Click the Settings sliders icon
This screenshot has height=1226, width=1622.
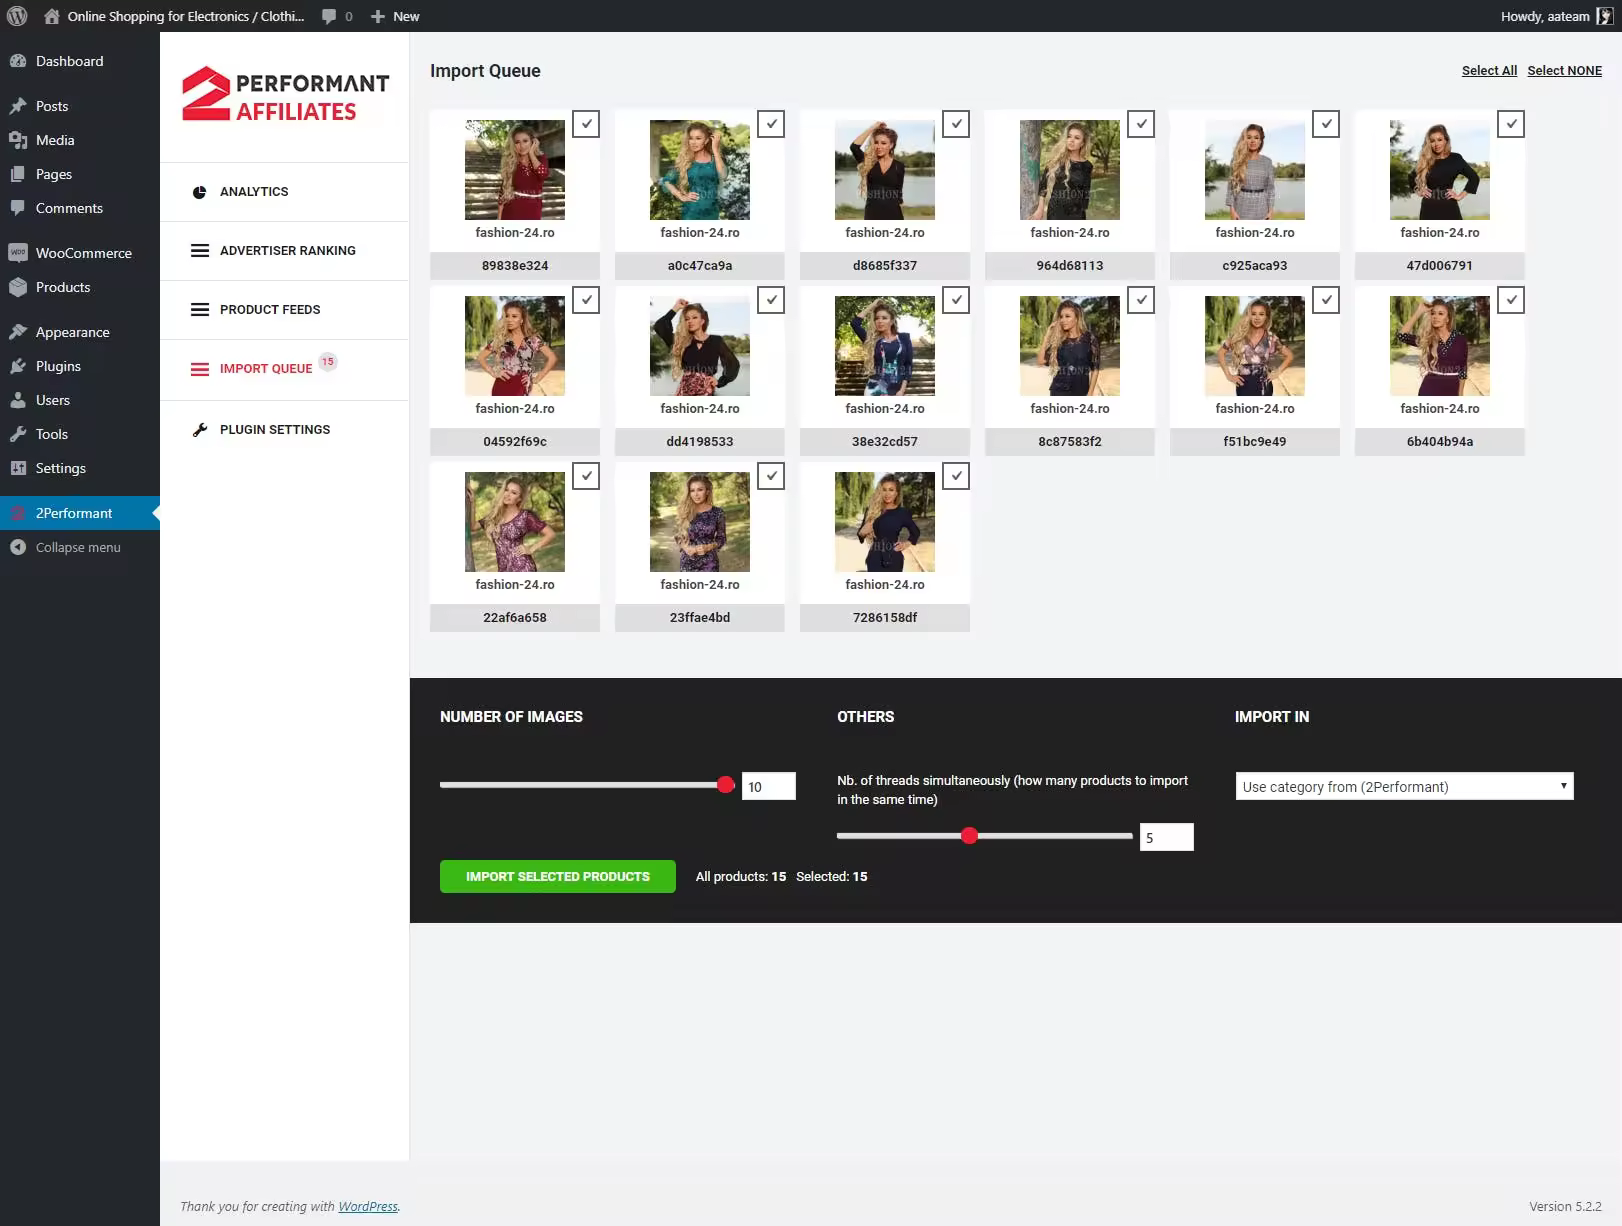[18, 468]
